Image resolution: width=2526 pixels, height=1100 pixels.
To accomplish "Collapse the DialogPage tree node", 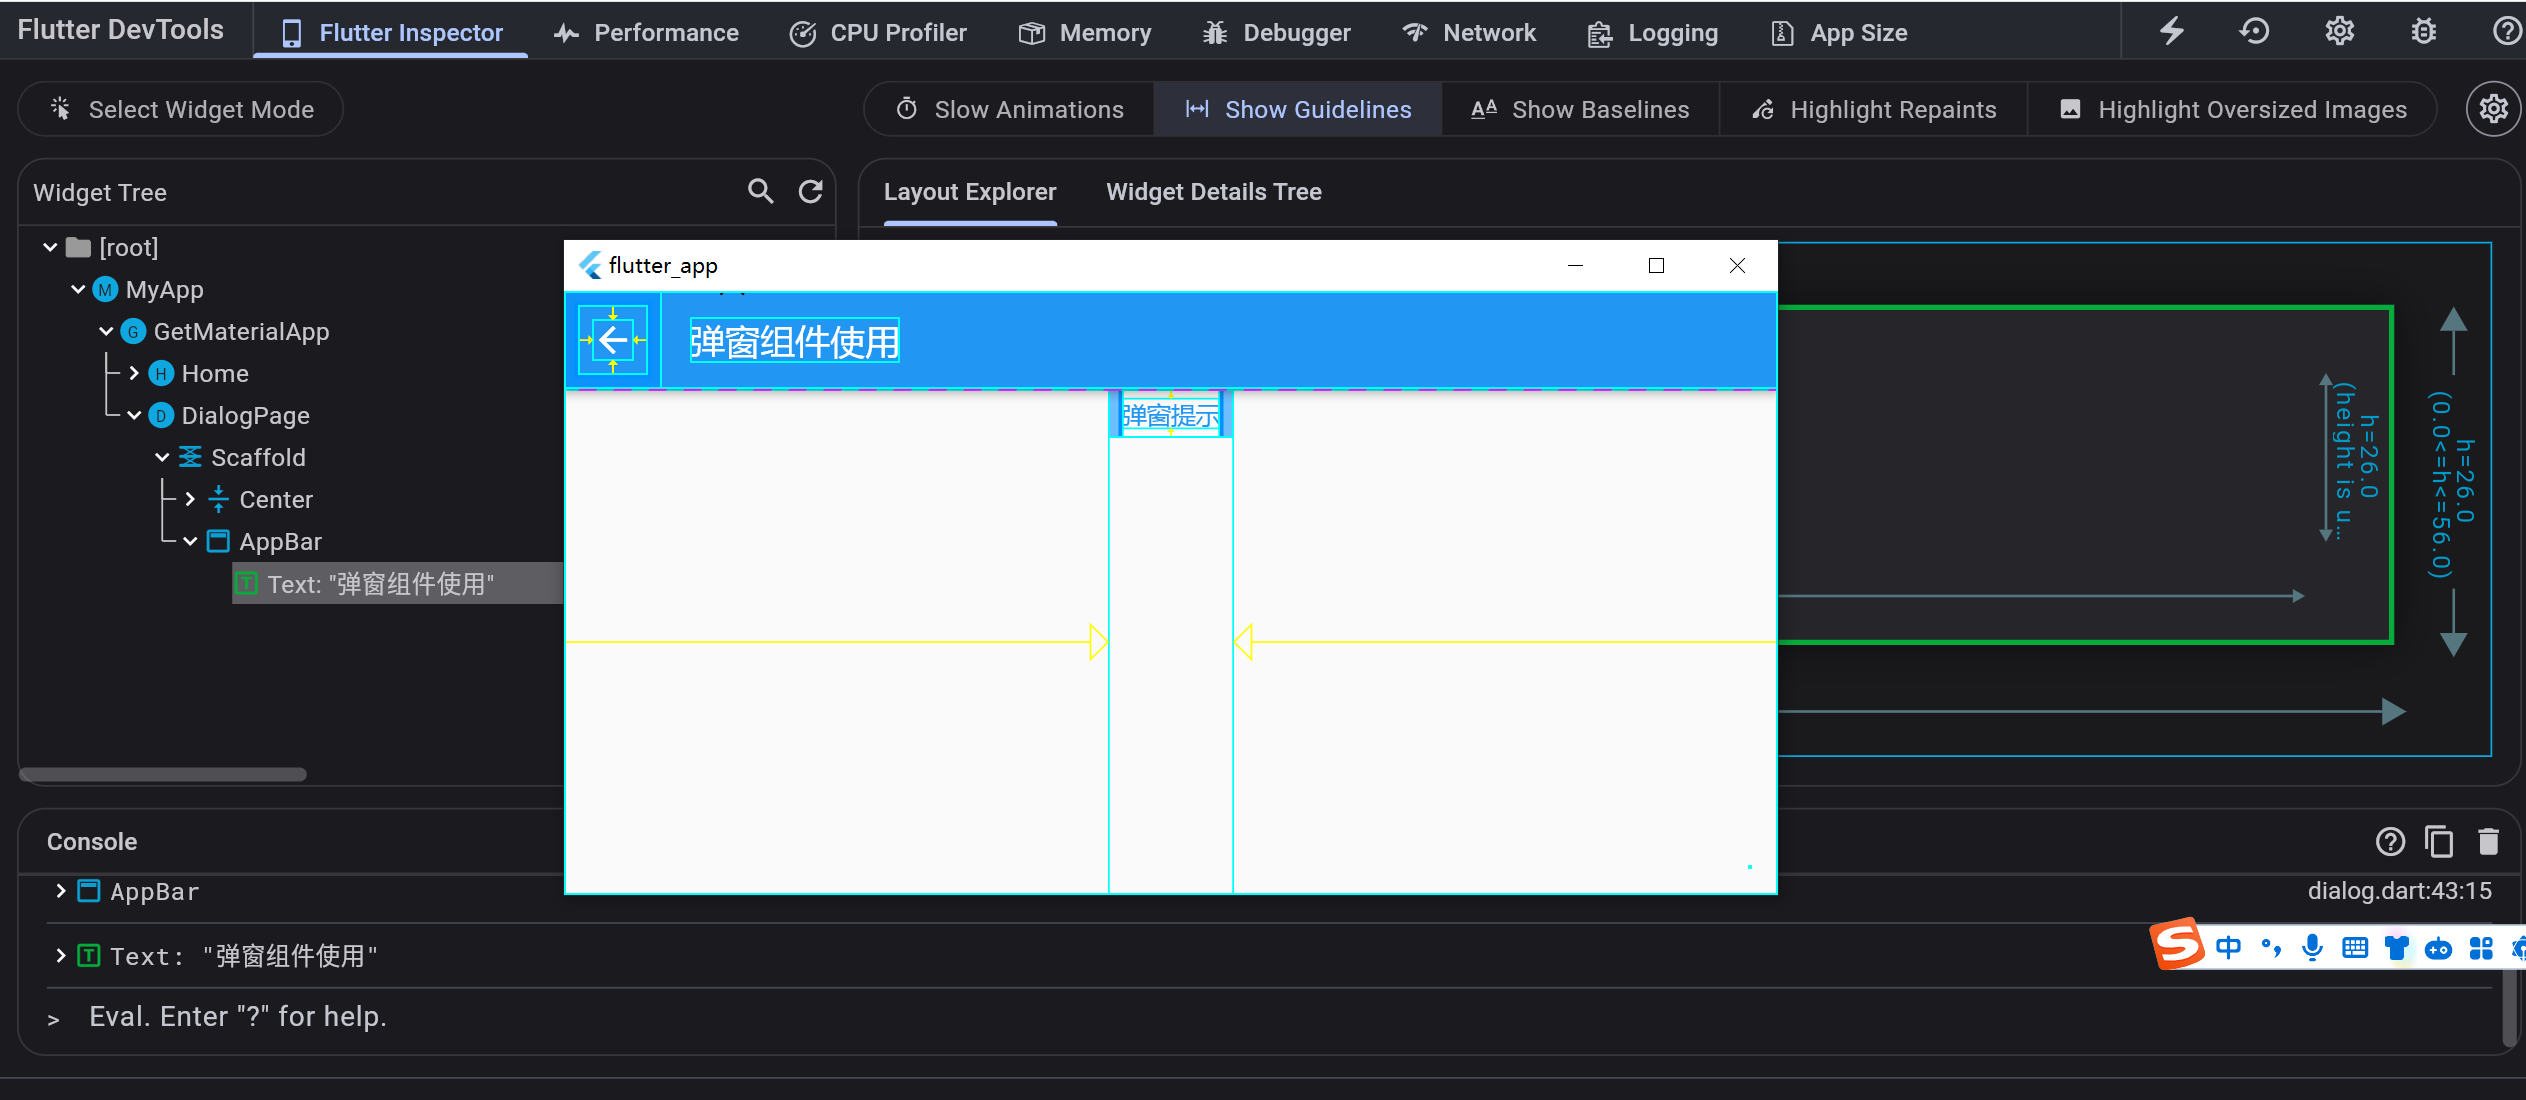I will [x=134, y=415].
